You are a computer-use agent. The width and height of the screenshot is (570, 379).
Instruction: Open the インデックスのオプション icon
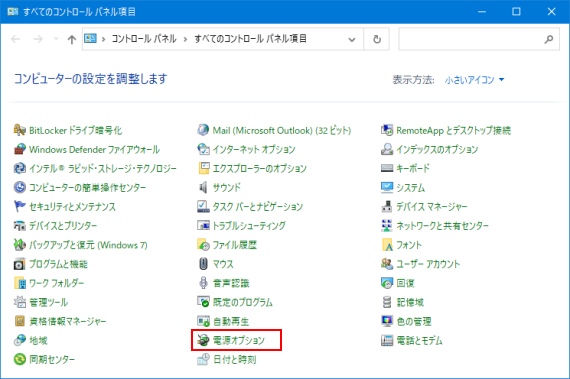[387, 149]
